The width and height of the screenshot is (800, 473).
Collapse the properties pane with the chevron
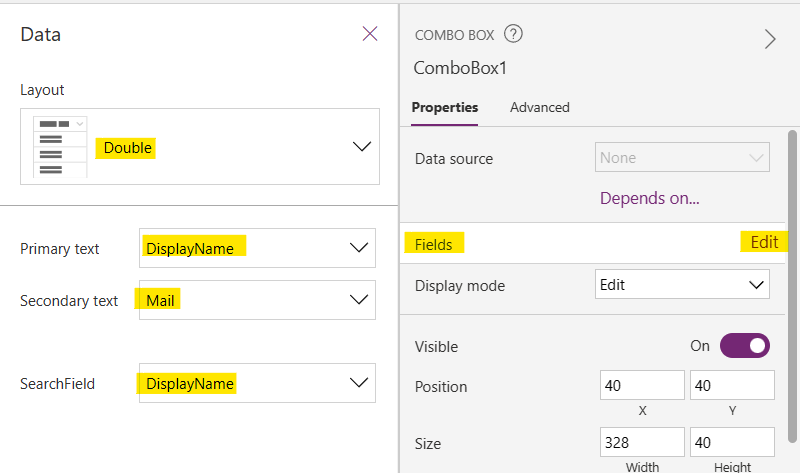770,39
